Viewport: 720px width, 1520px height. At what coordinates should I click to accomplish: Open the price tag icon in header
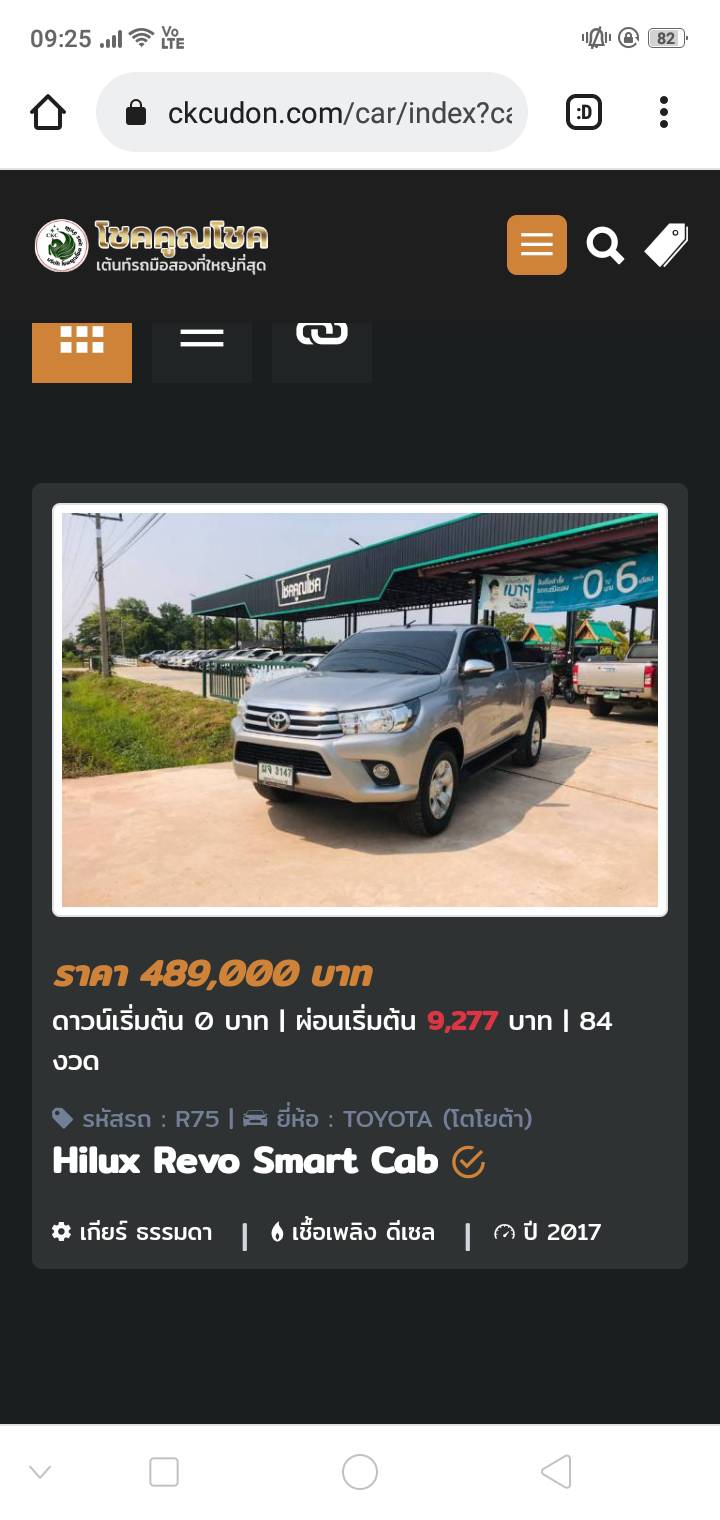[x=666, y=245]
